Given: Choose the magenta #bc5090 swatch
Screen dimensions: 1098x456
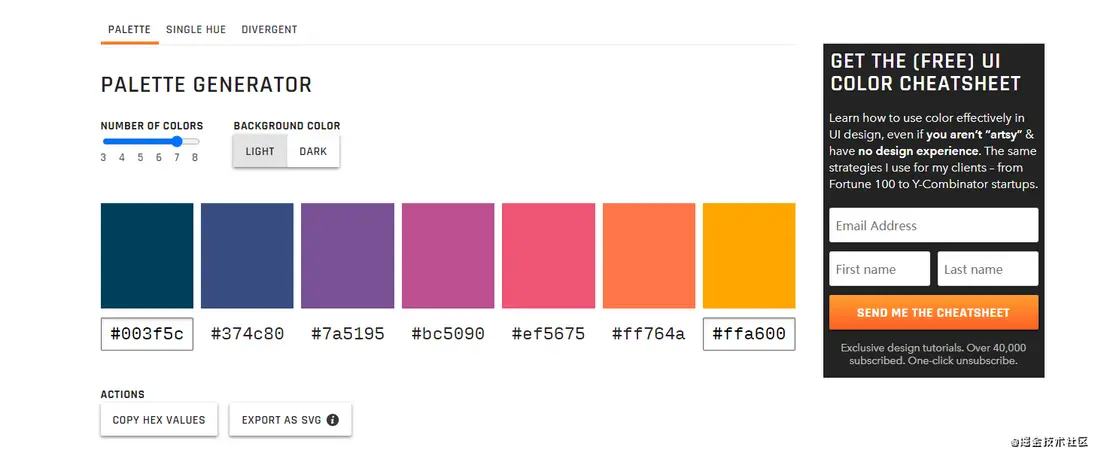Looking at the screenshot, I should [448, 256].
